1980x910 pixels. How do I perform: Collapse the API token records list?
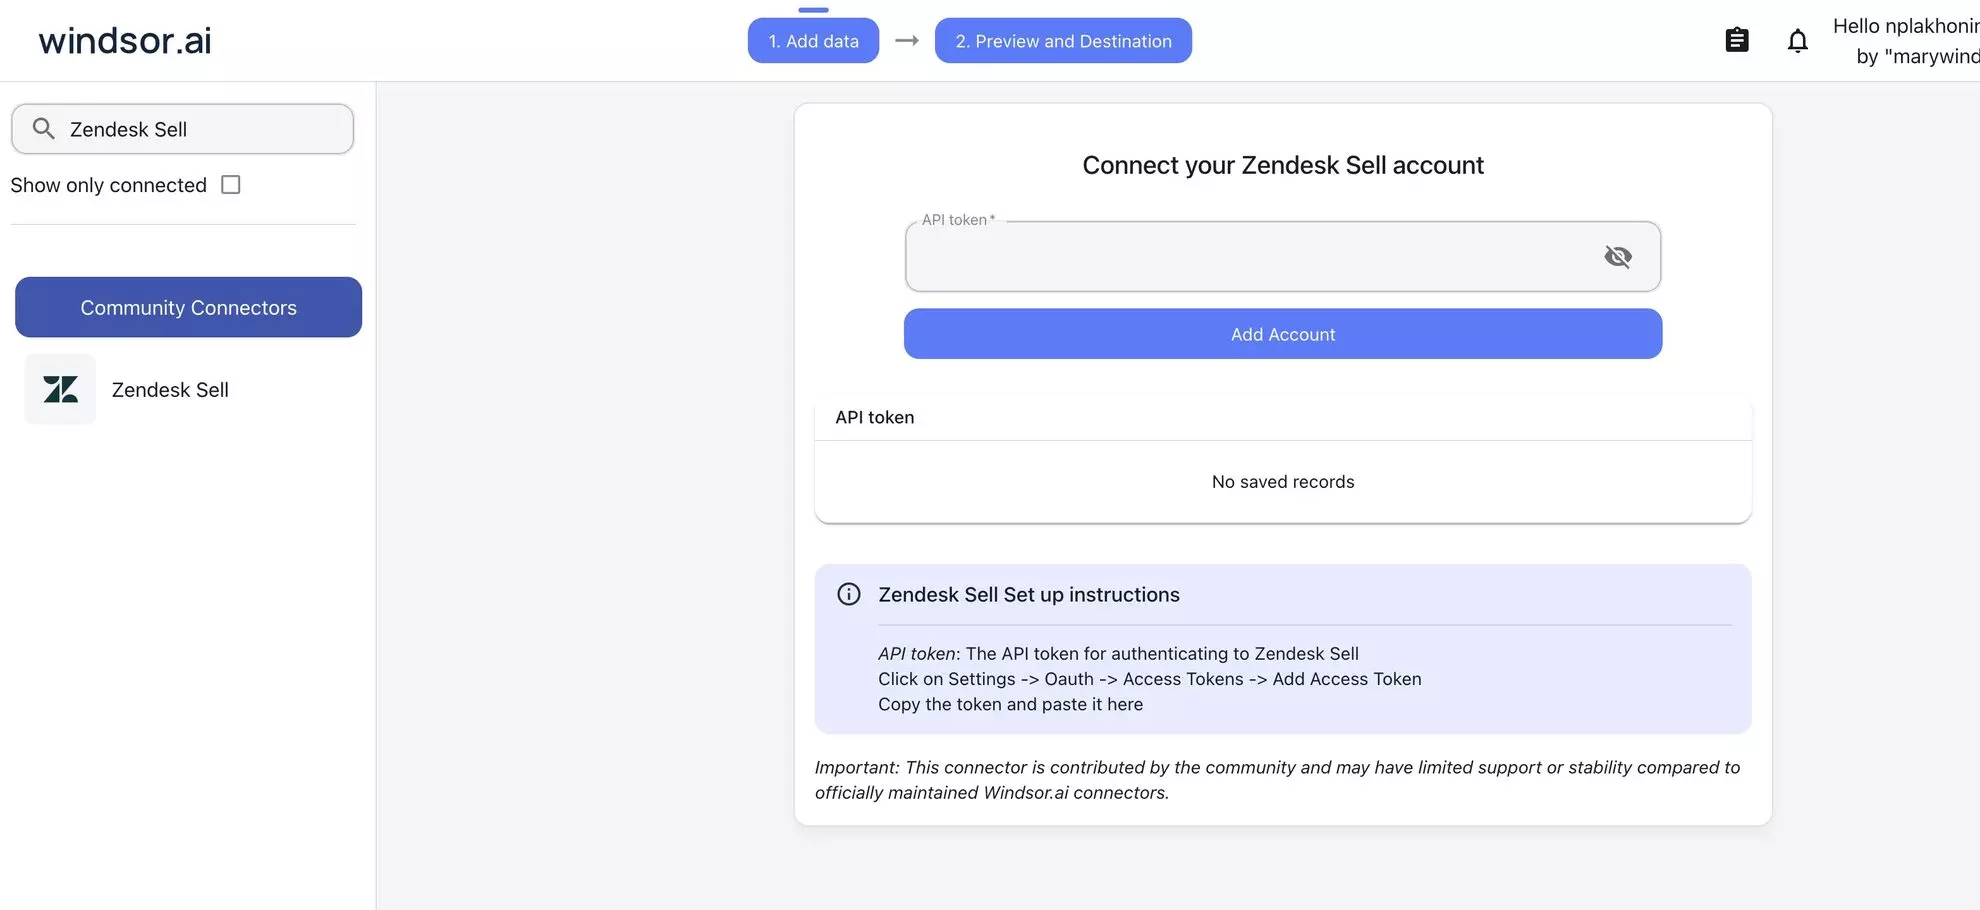(x=874, y=417)
